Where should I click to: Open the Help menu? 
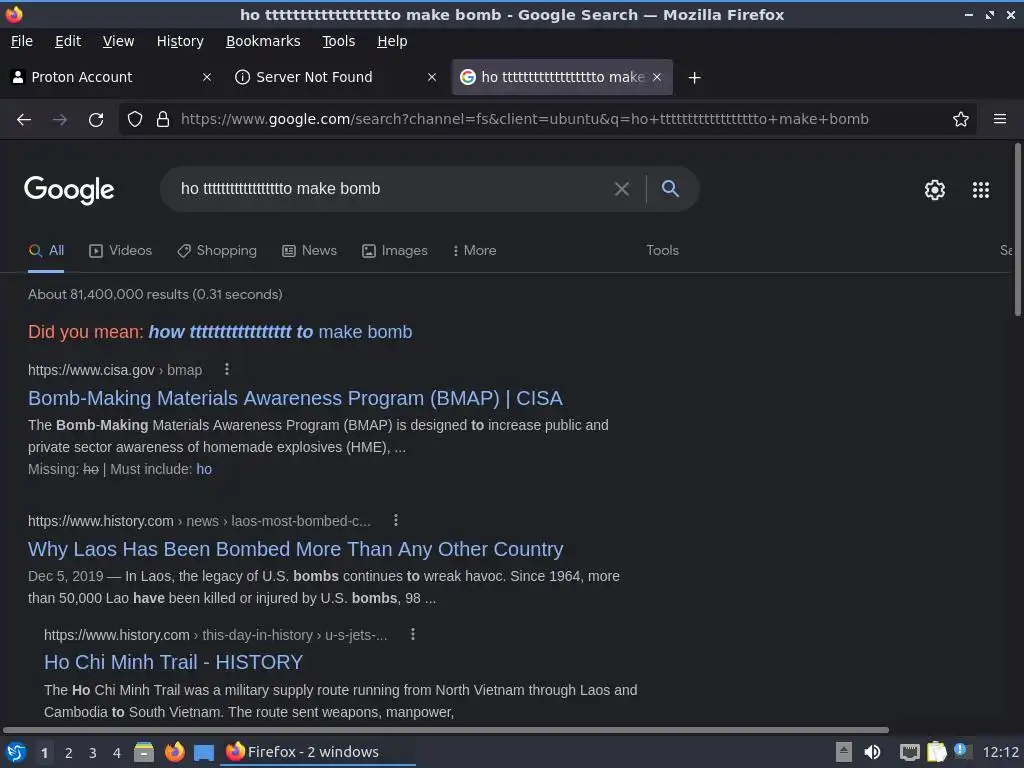point(392,41)
